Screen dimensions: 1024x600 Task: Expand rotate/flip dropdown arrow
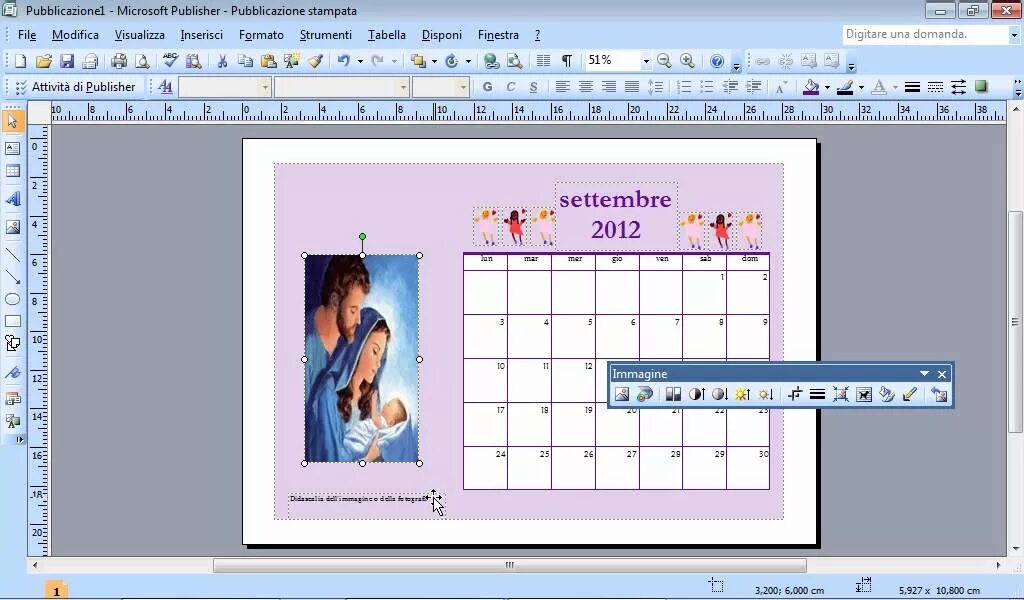pyautogui.click(x=468, y=61)
